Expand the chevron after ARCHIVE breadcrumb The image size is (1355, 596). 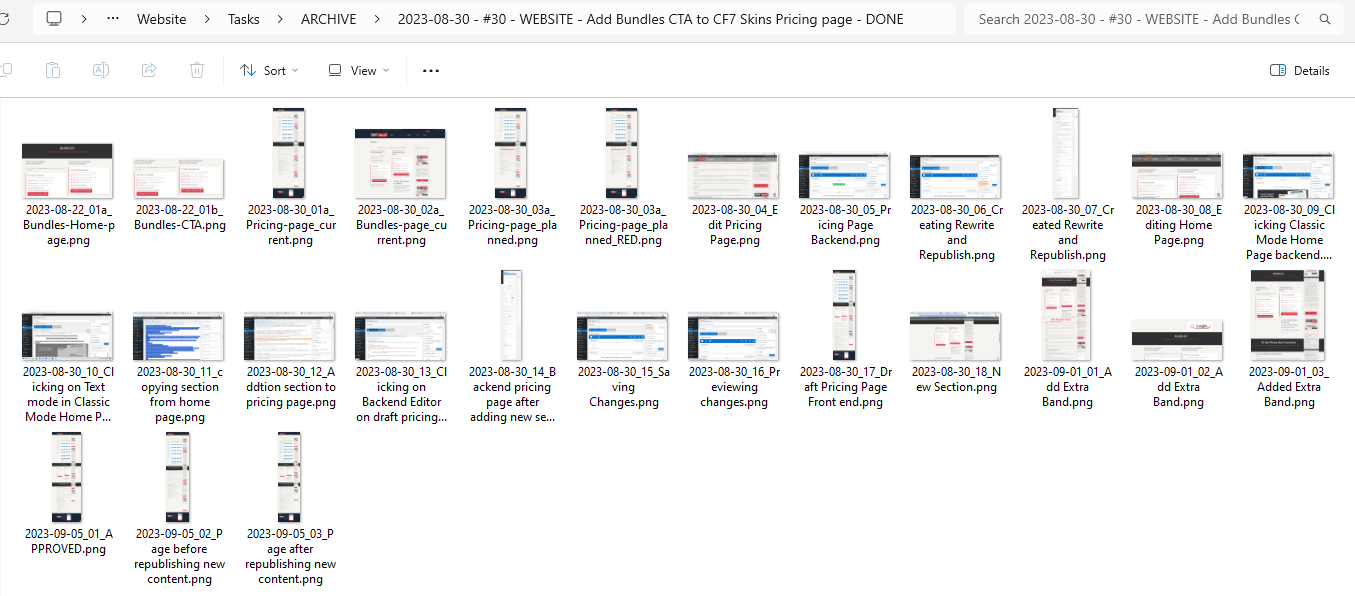coord(378,19)
